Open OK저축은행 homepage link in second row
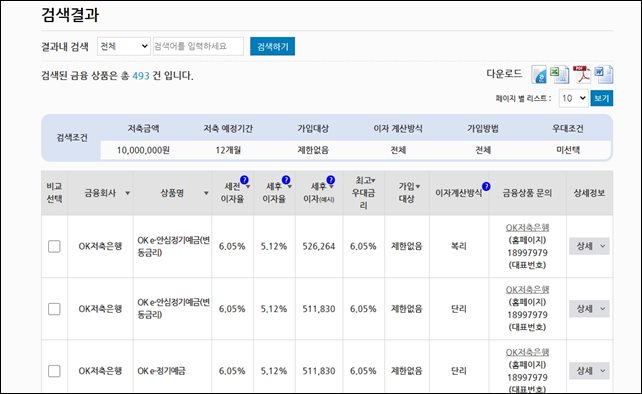Viewport: 642px width, 394px height. 527,290
